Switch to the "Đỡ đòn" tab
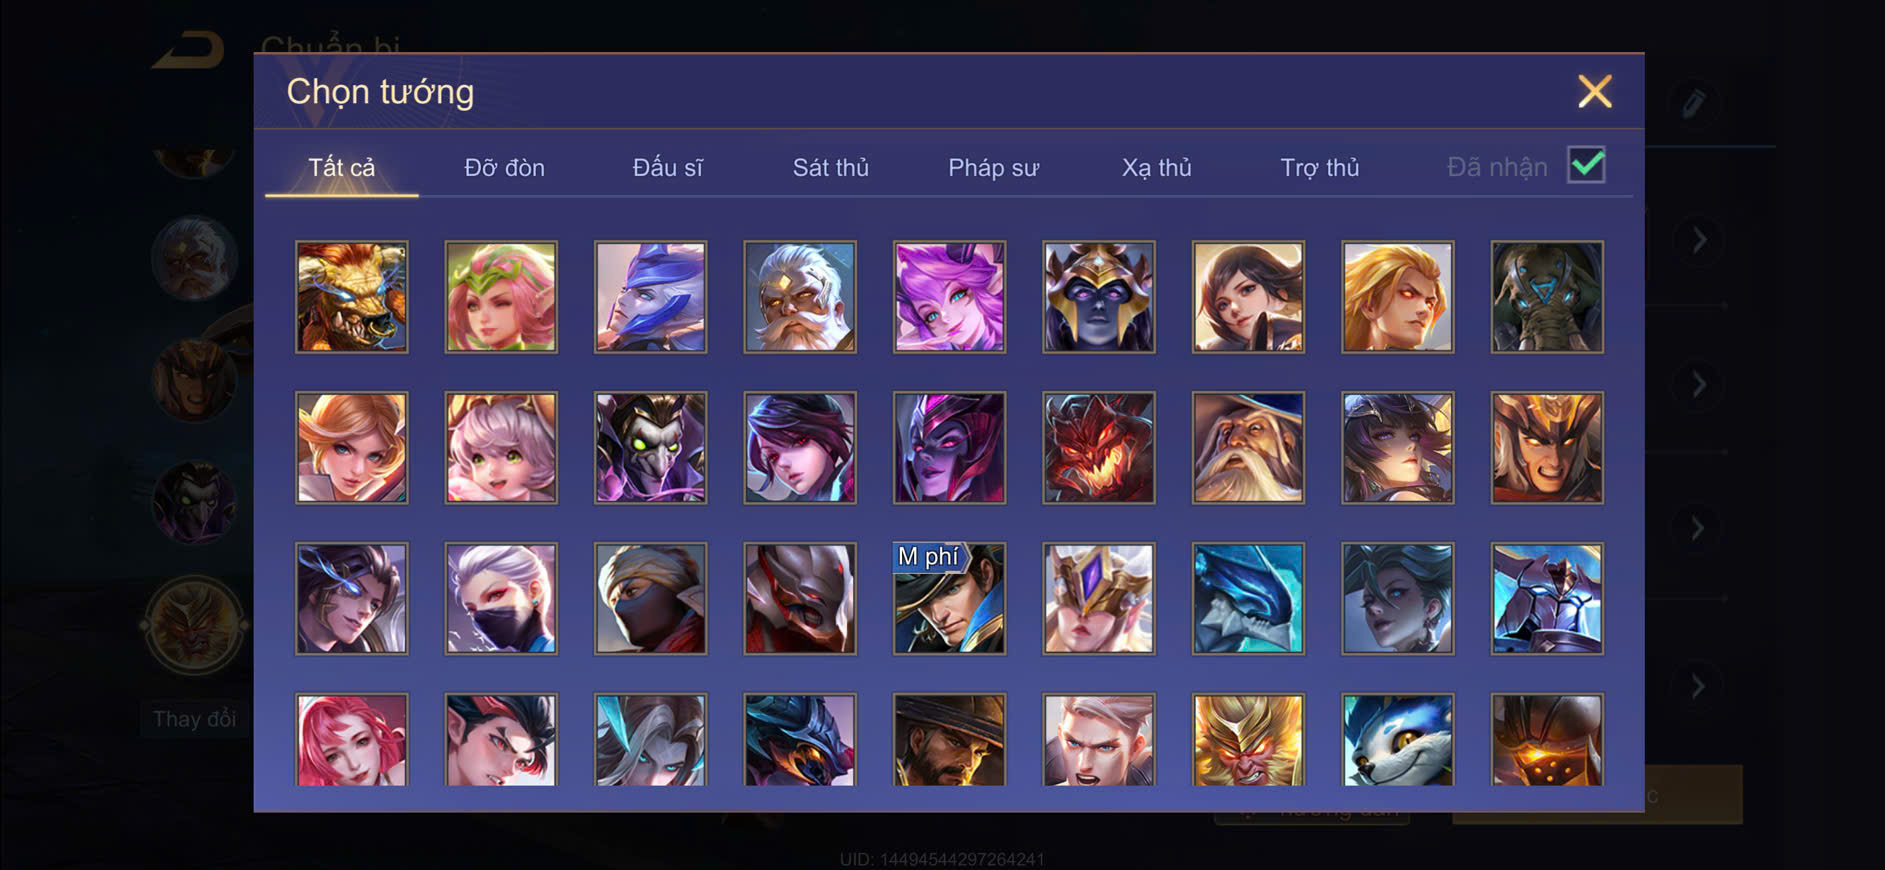 click(504, 167)
